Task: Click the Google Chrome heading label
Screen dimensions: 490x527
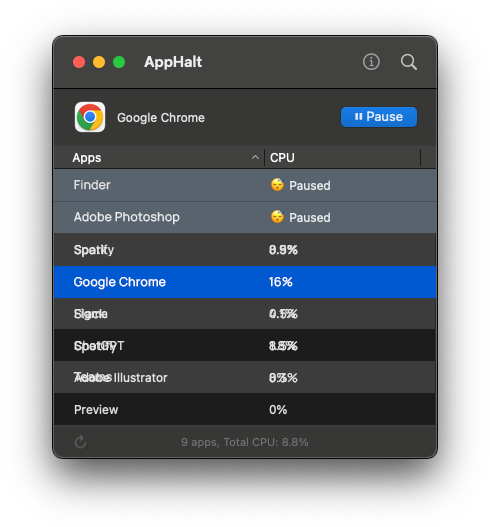Action: click(x=161, y=118)
